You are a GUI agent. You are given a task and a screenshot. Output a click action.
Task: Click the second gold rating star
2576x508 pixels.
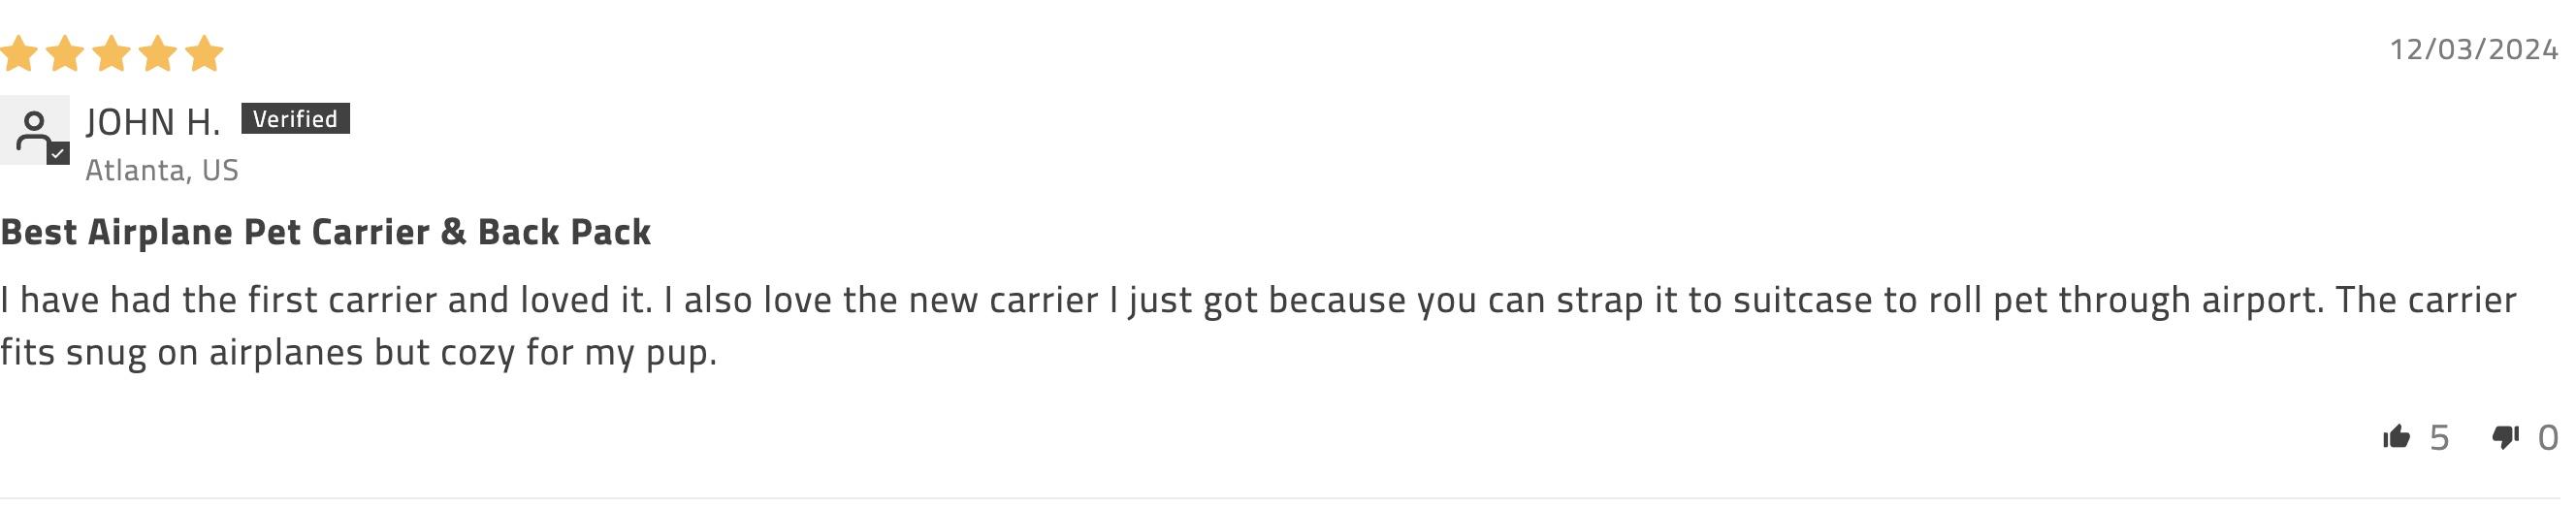click(x=65, y=54)
